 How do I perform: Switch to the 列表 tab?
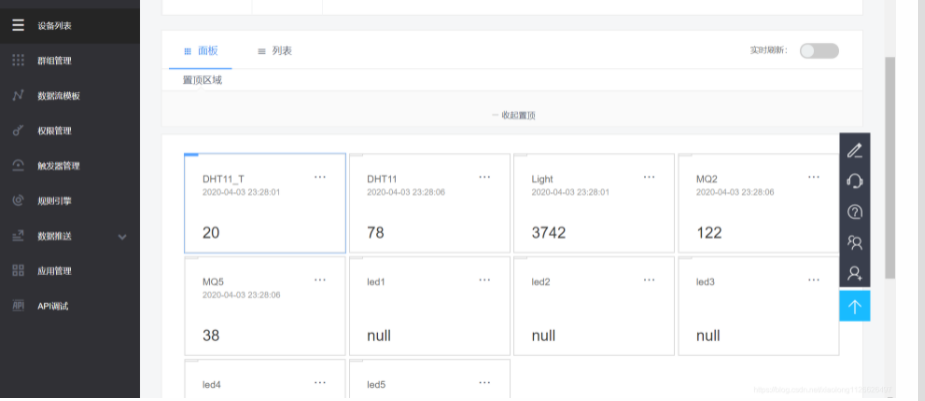click(x=275, y=51)
